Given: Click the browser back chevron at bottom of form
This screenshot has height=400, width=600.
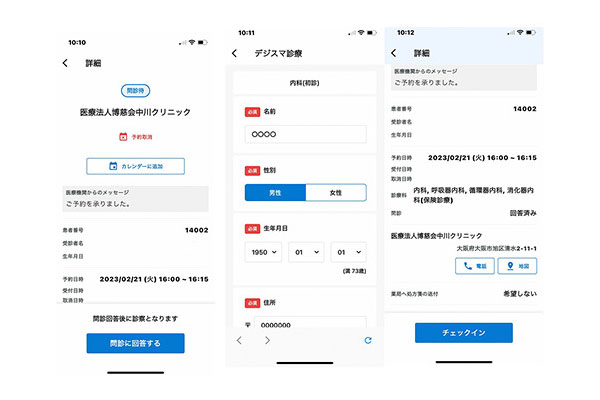Looking at the screenshot, I should 239,341.
